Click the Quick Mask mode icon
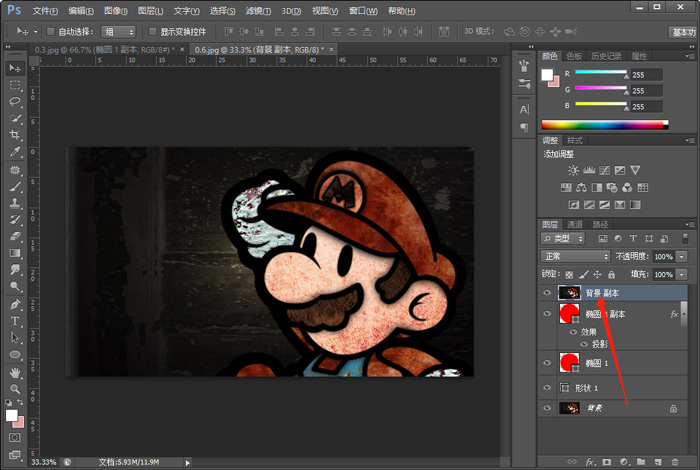The image size is (700, 470). pyautogui.click(x=15, y=437)
